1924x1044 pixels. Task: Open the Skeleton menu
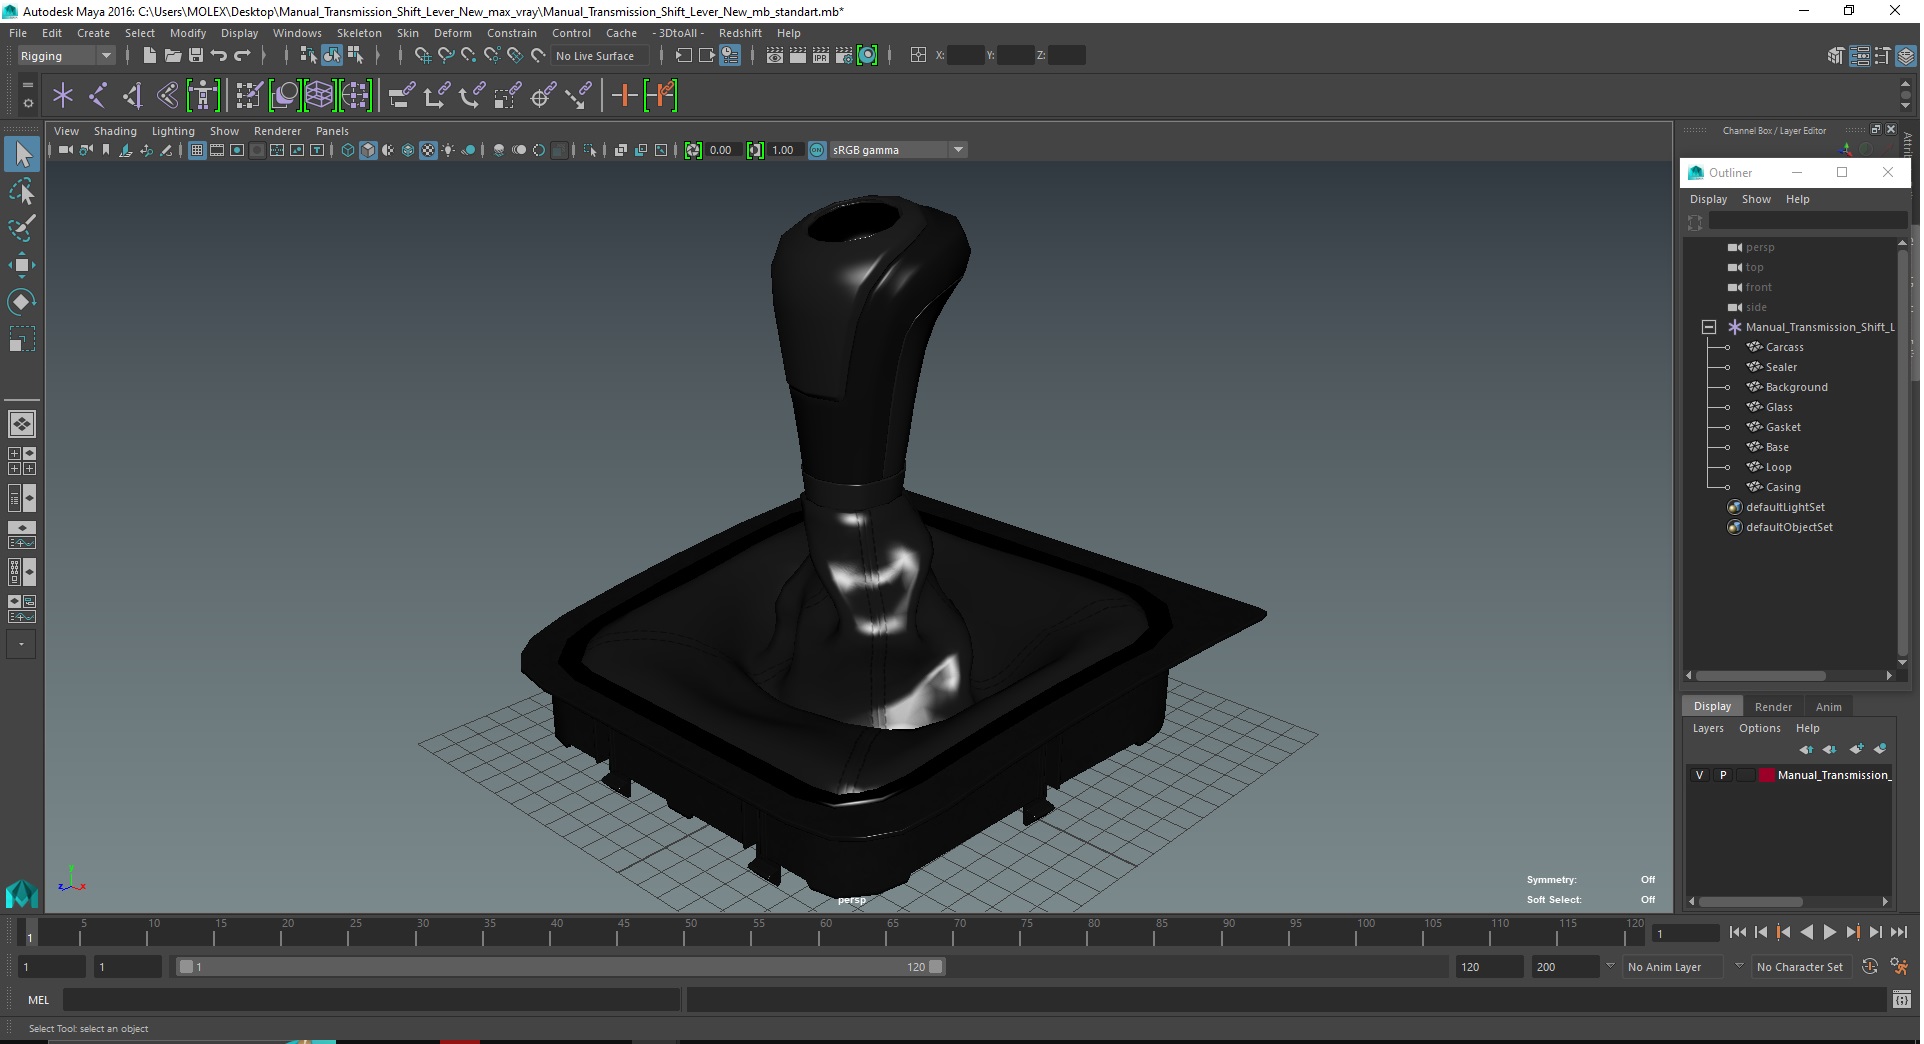click(359, 33)
